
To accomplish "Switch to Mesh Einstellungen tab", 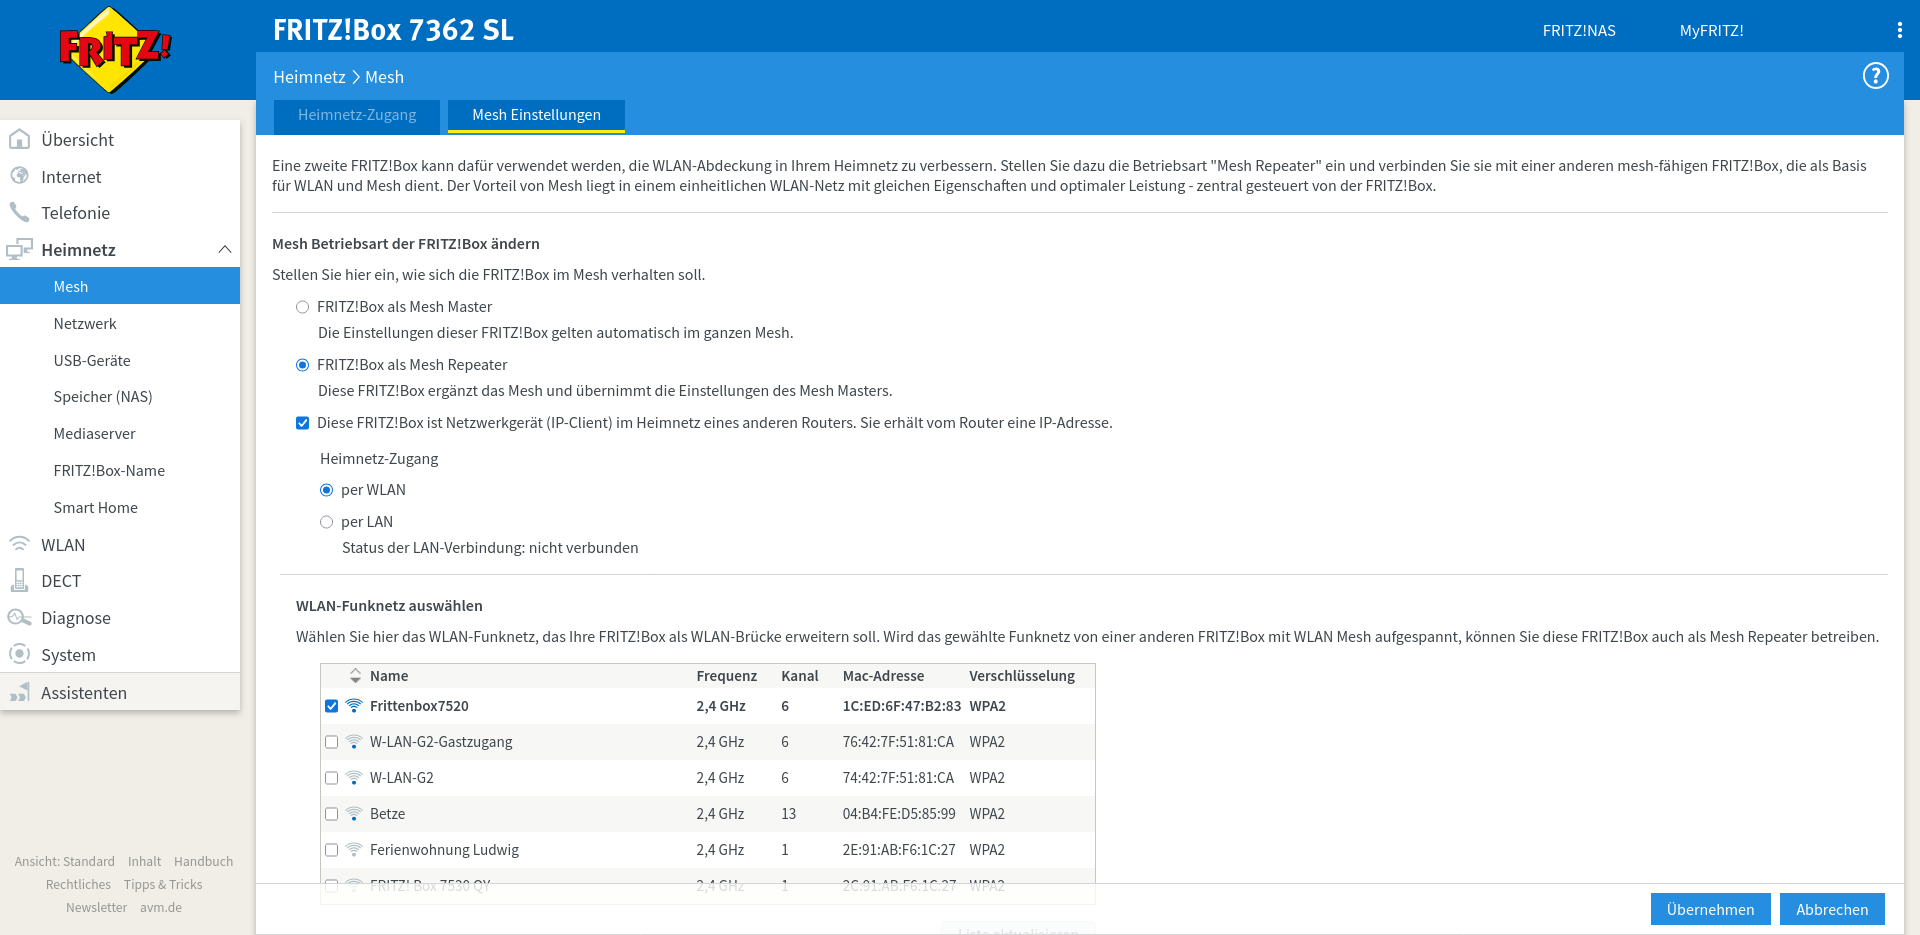I will [x=536, y=115].
